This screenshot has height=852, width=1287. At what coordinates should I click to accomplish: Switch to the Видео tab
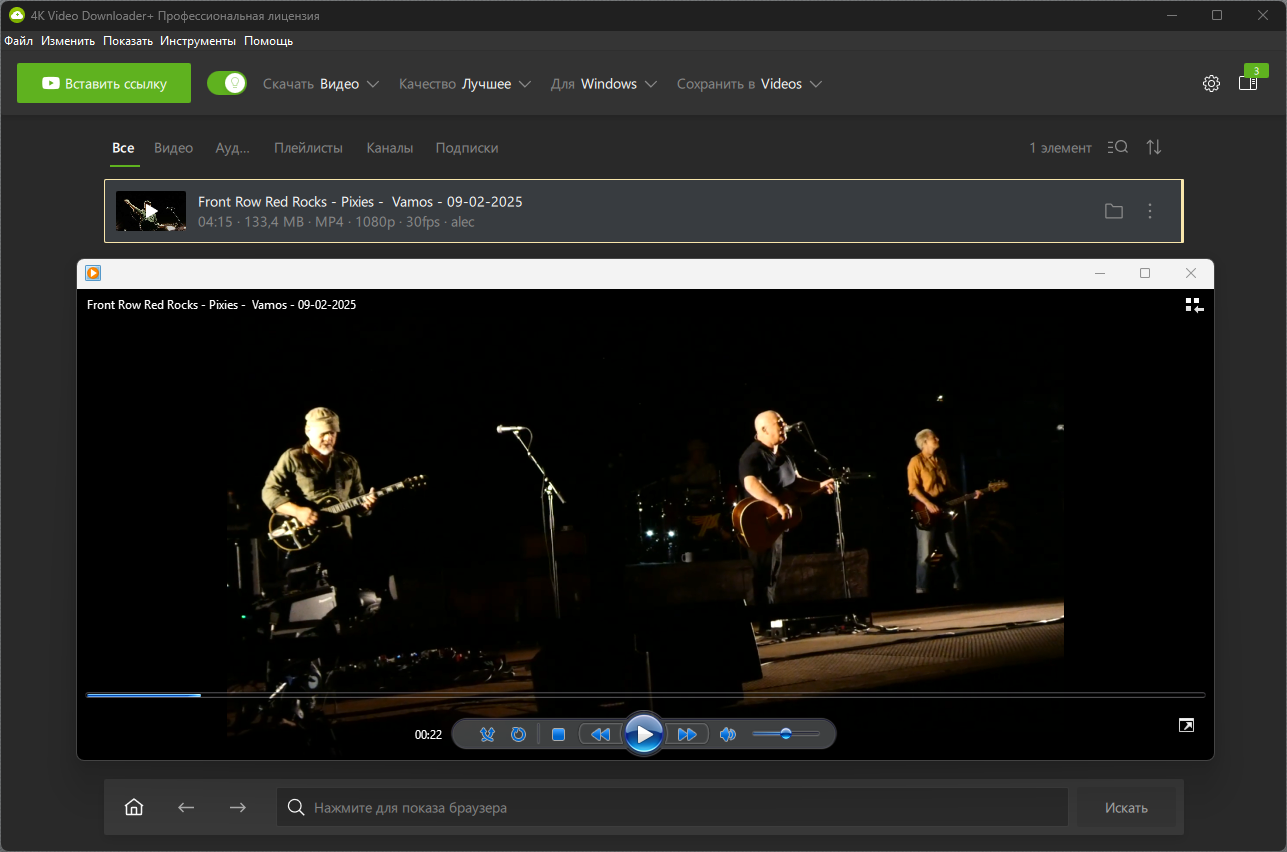point(173,148)
